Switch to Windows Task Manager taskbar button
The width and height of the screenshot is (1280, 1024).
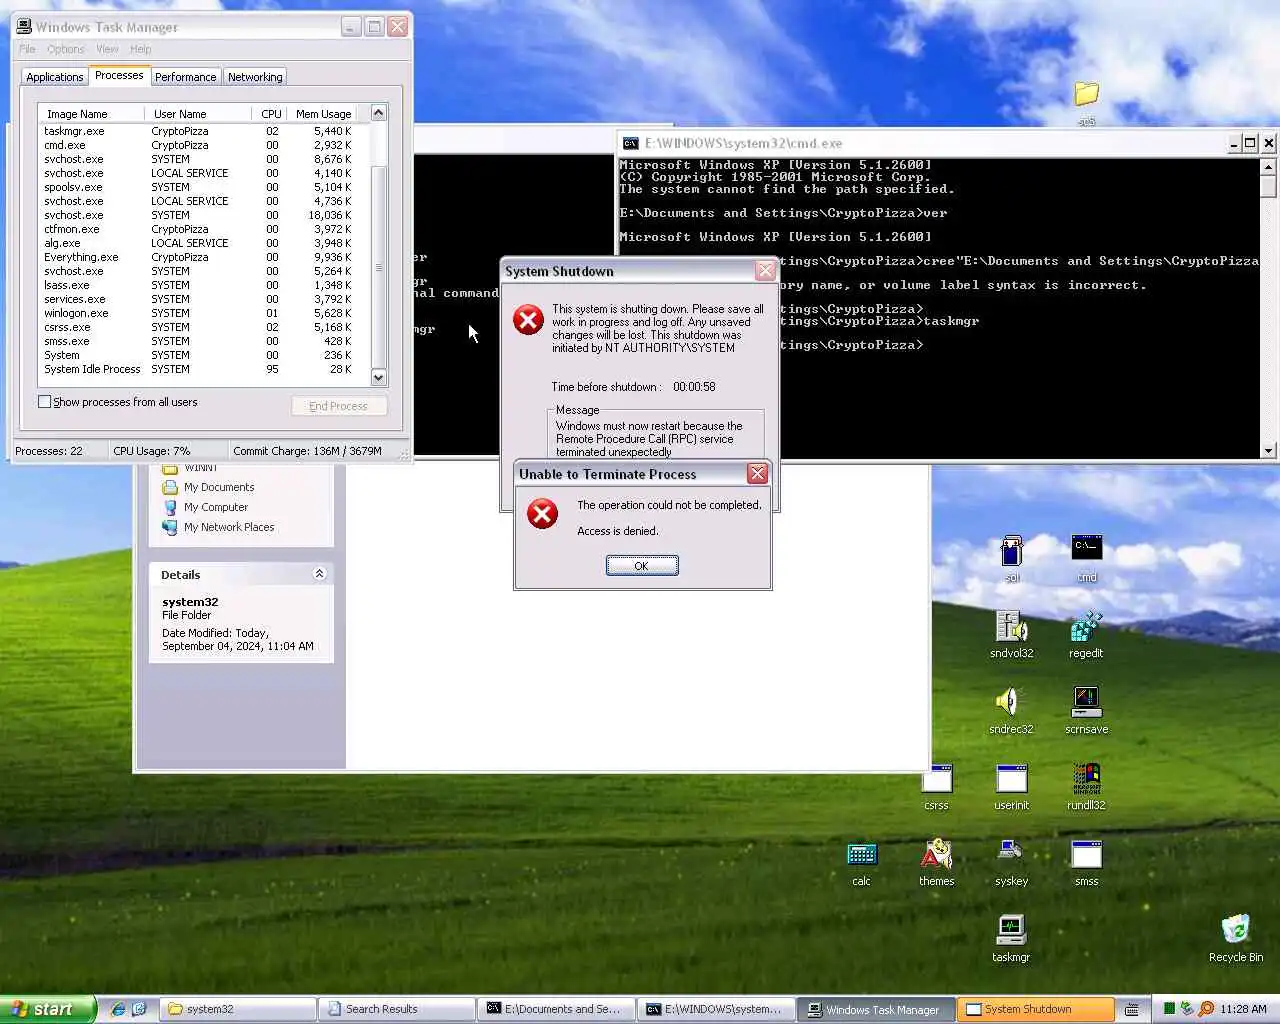click(x=876, y=1009)
